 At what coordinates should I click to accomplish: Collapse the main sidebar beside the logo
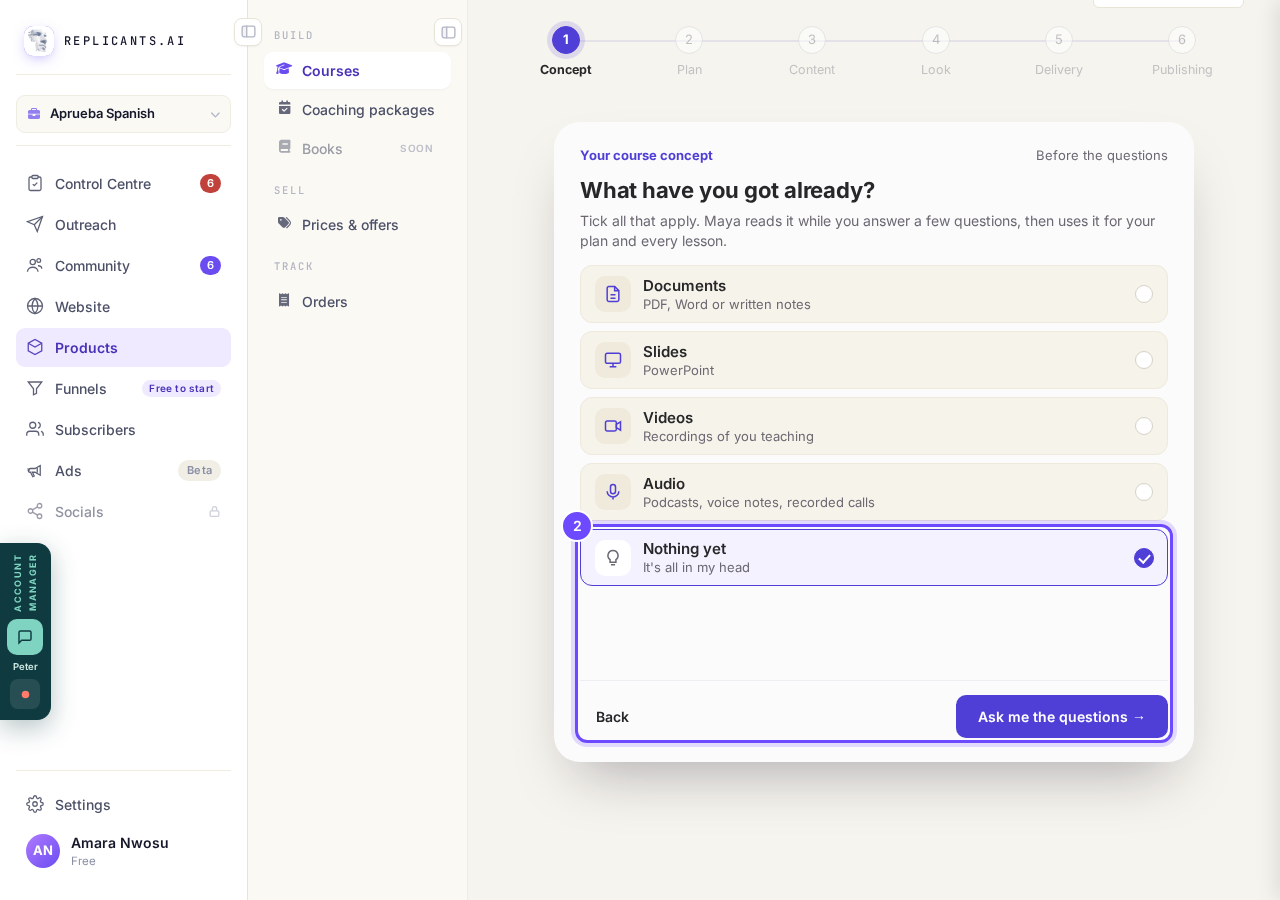click(x=248, y=32)
